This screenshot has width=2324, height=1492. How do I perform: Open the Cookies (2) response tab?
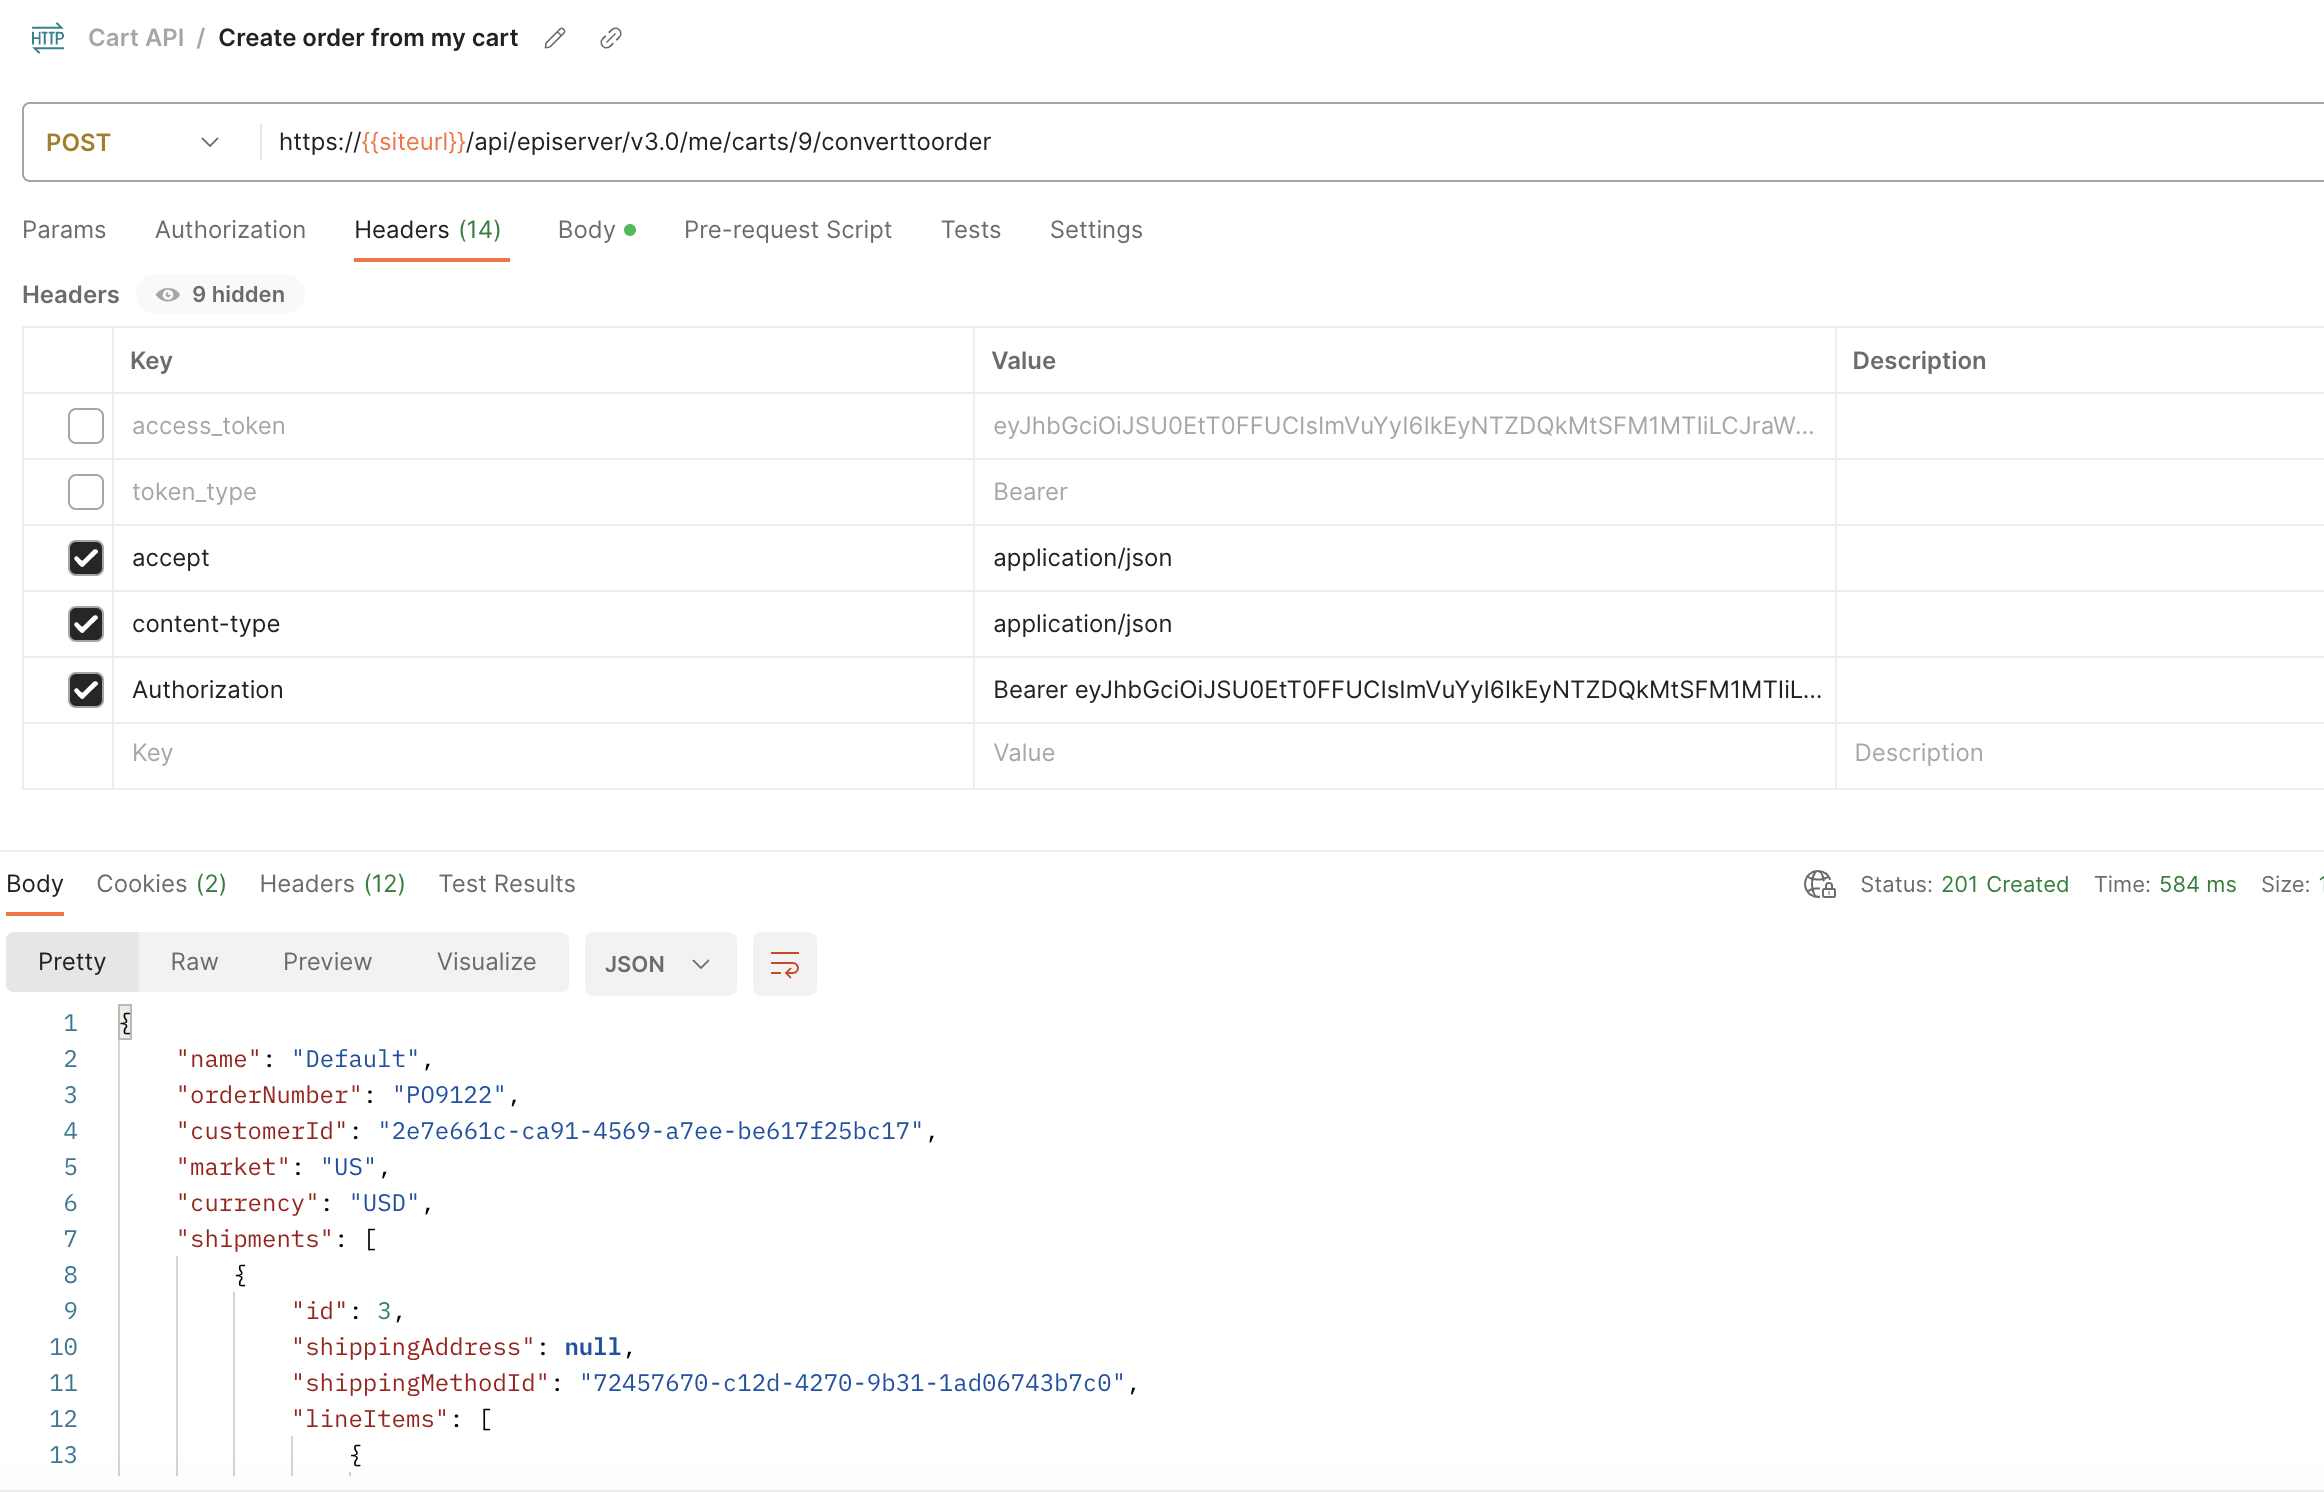161,884
